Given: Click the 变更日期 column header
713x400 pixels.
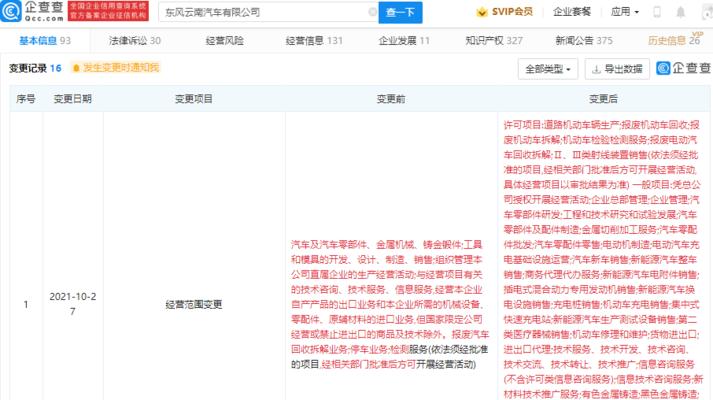Looking at the screenshot, I should (73, 99).
